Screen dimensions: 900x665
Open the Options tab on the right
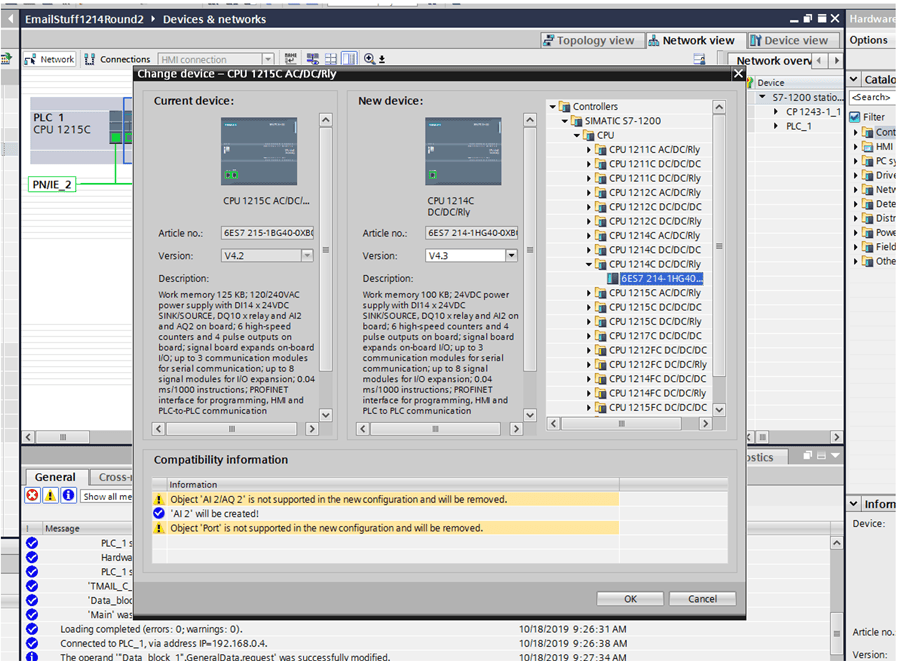coord(868,40)
